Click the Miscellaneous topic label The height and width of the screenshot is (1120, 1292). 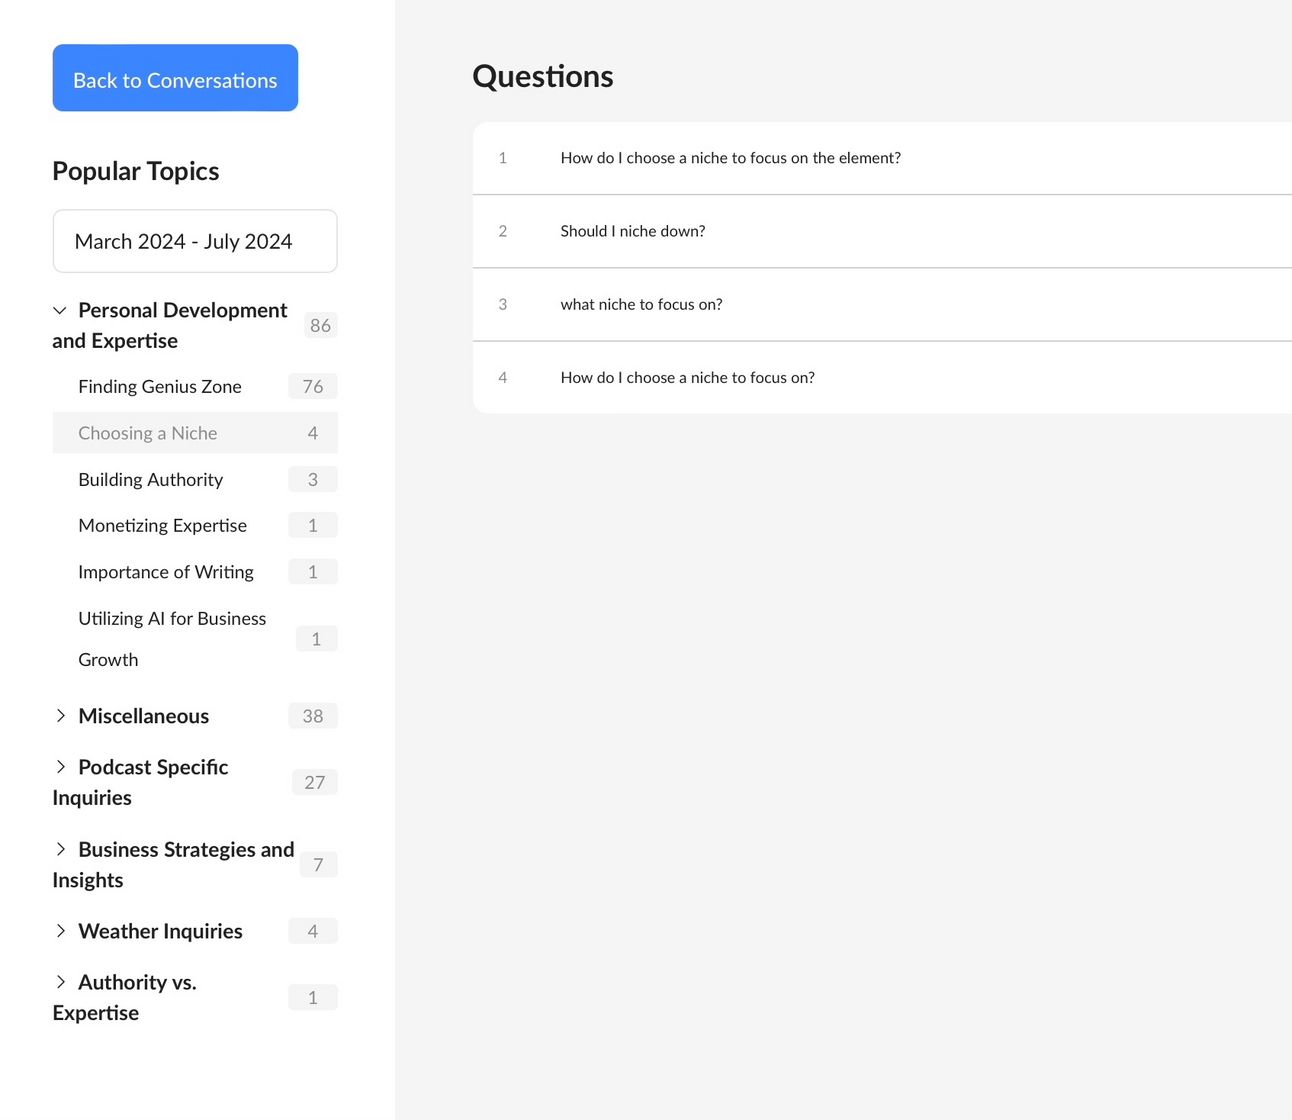(144, 716)
